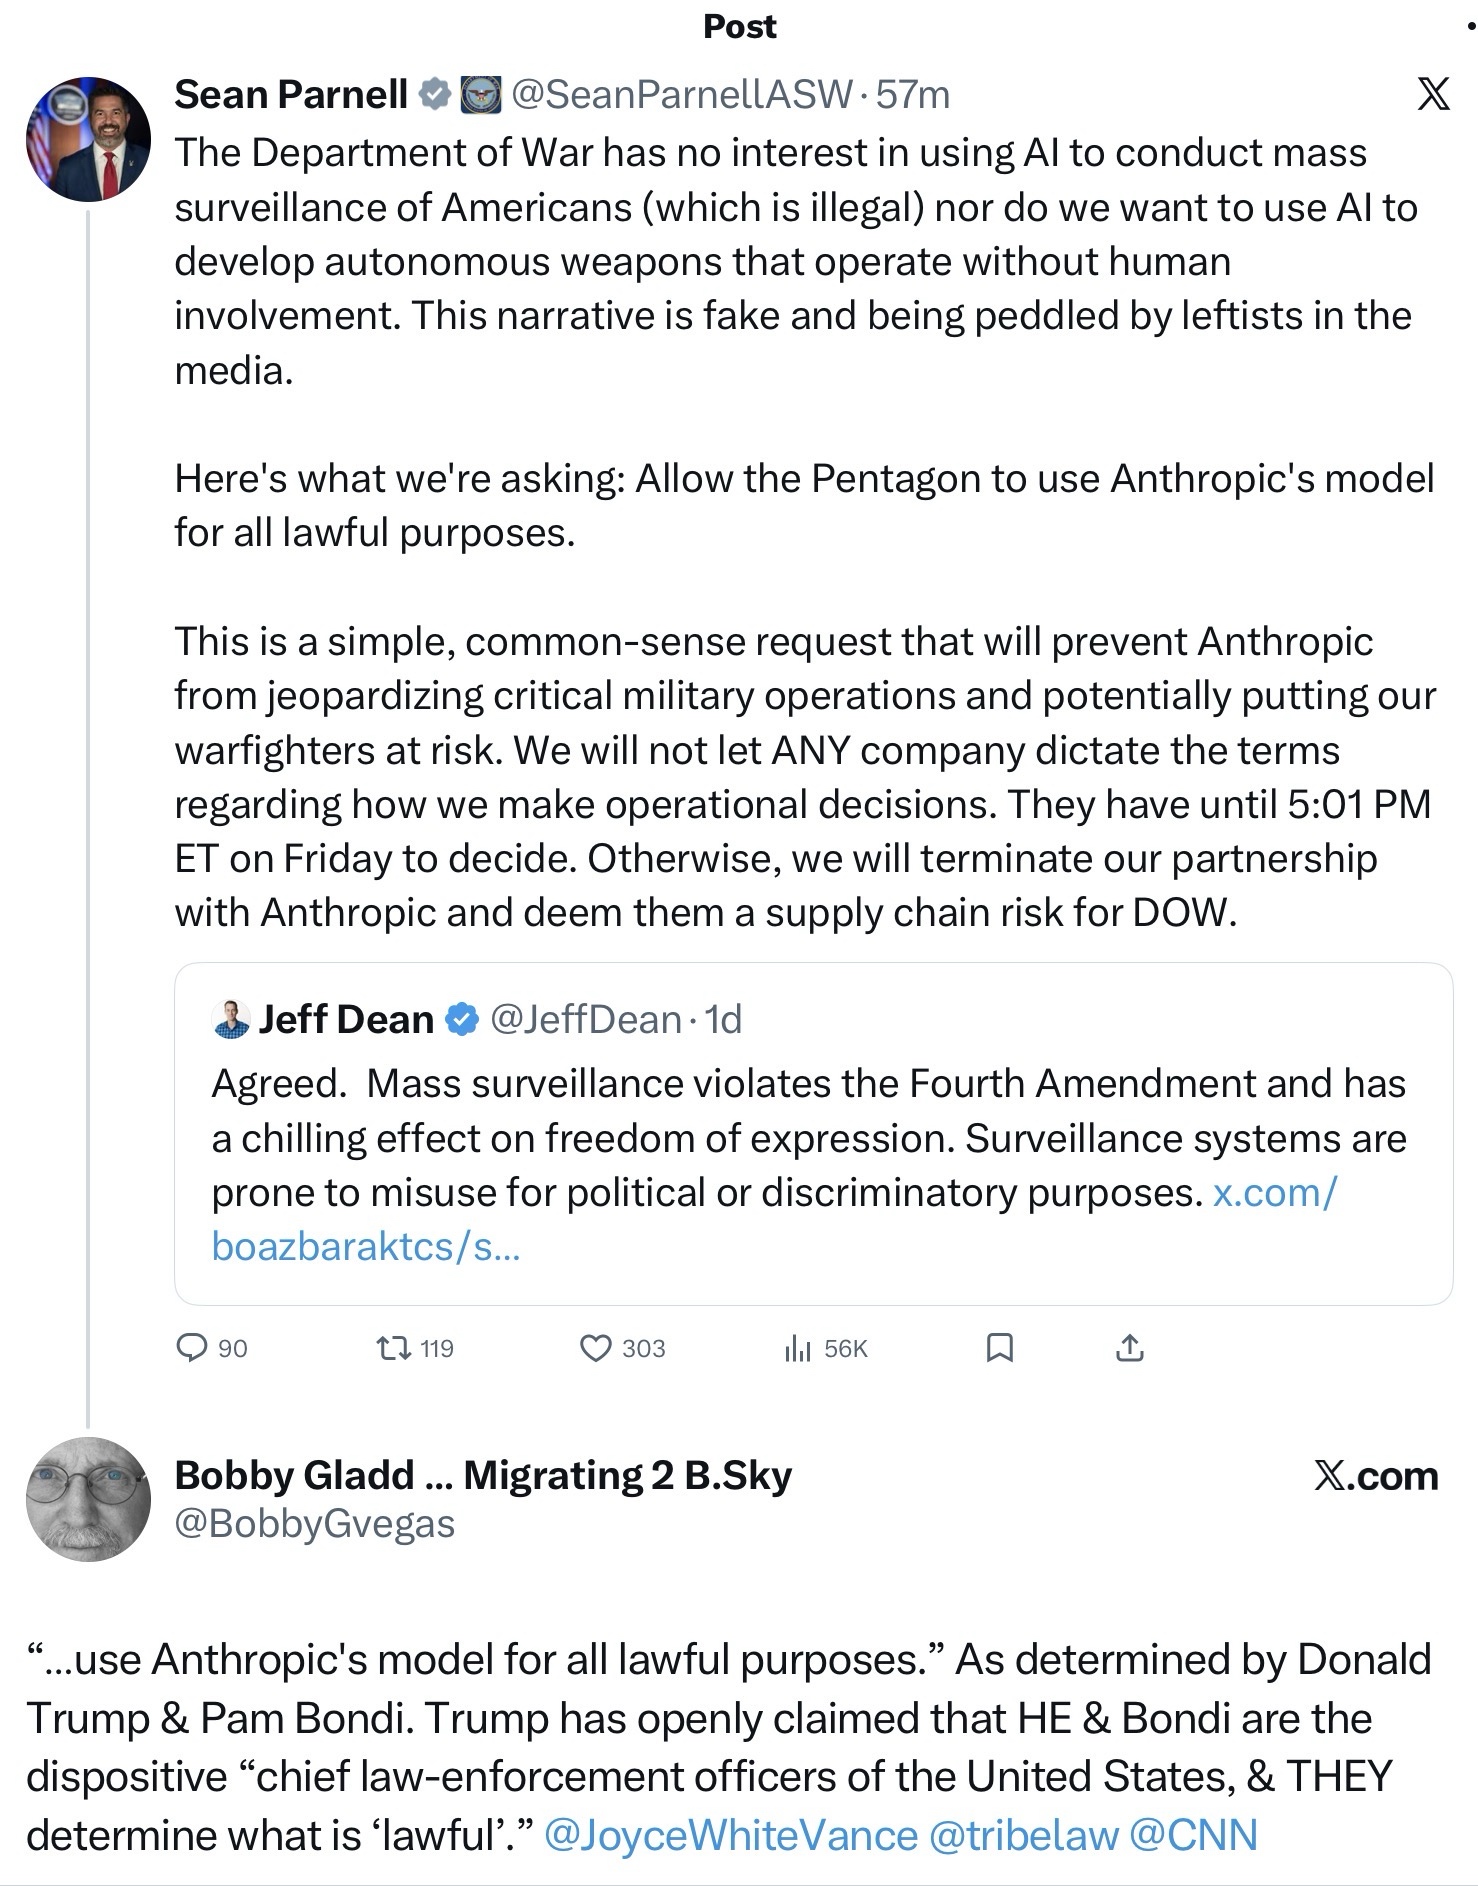The width and height of the screenshot is (1478, 1886).
Task: Open Sean Parnell's profile picture
Action: coord(88,139)
